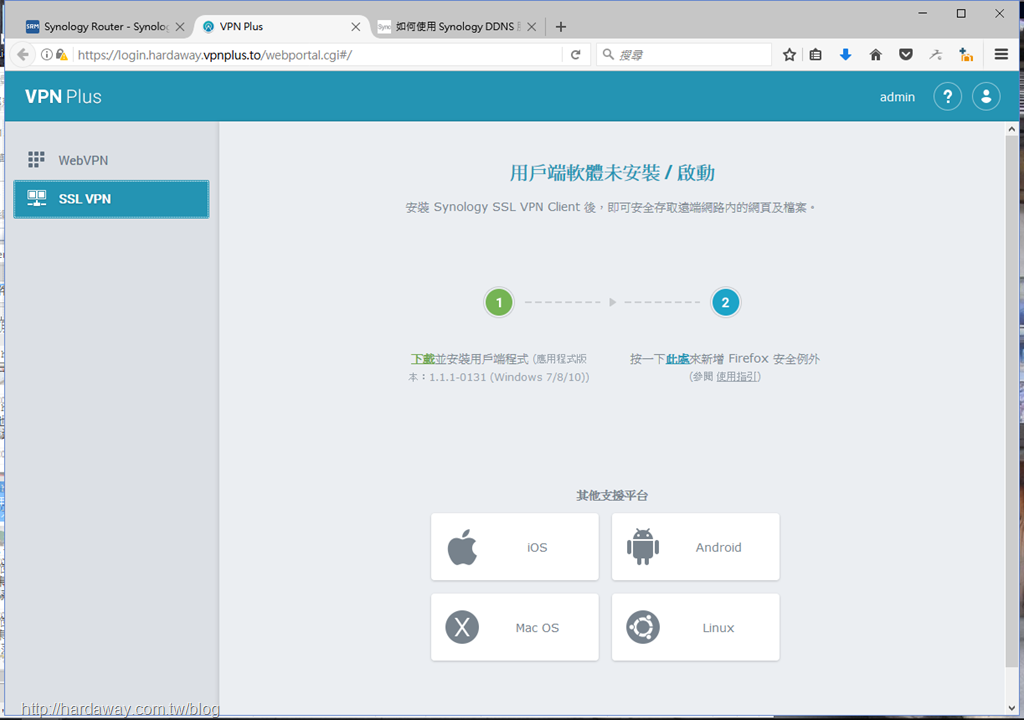Viewport: 1024px width, 720px height.
Task: Click the 用戶端軟體未安裝 / 啟動 heading
Action: pyautogui.click(x=612, y=173)
